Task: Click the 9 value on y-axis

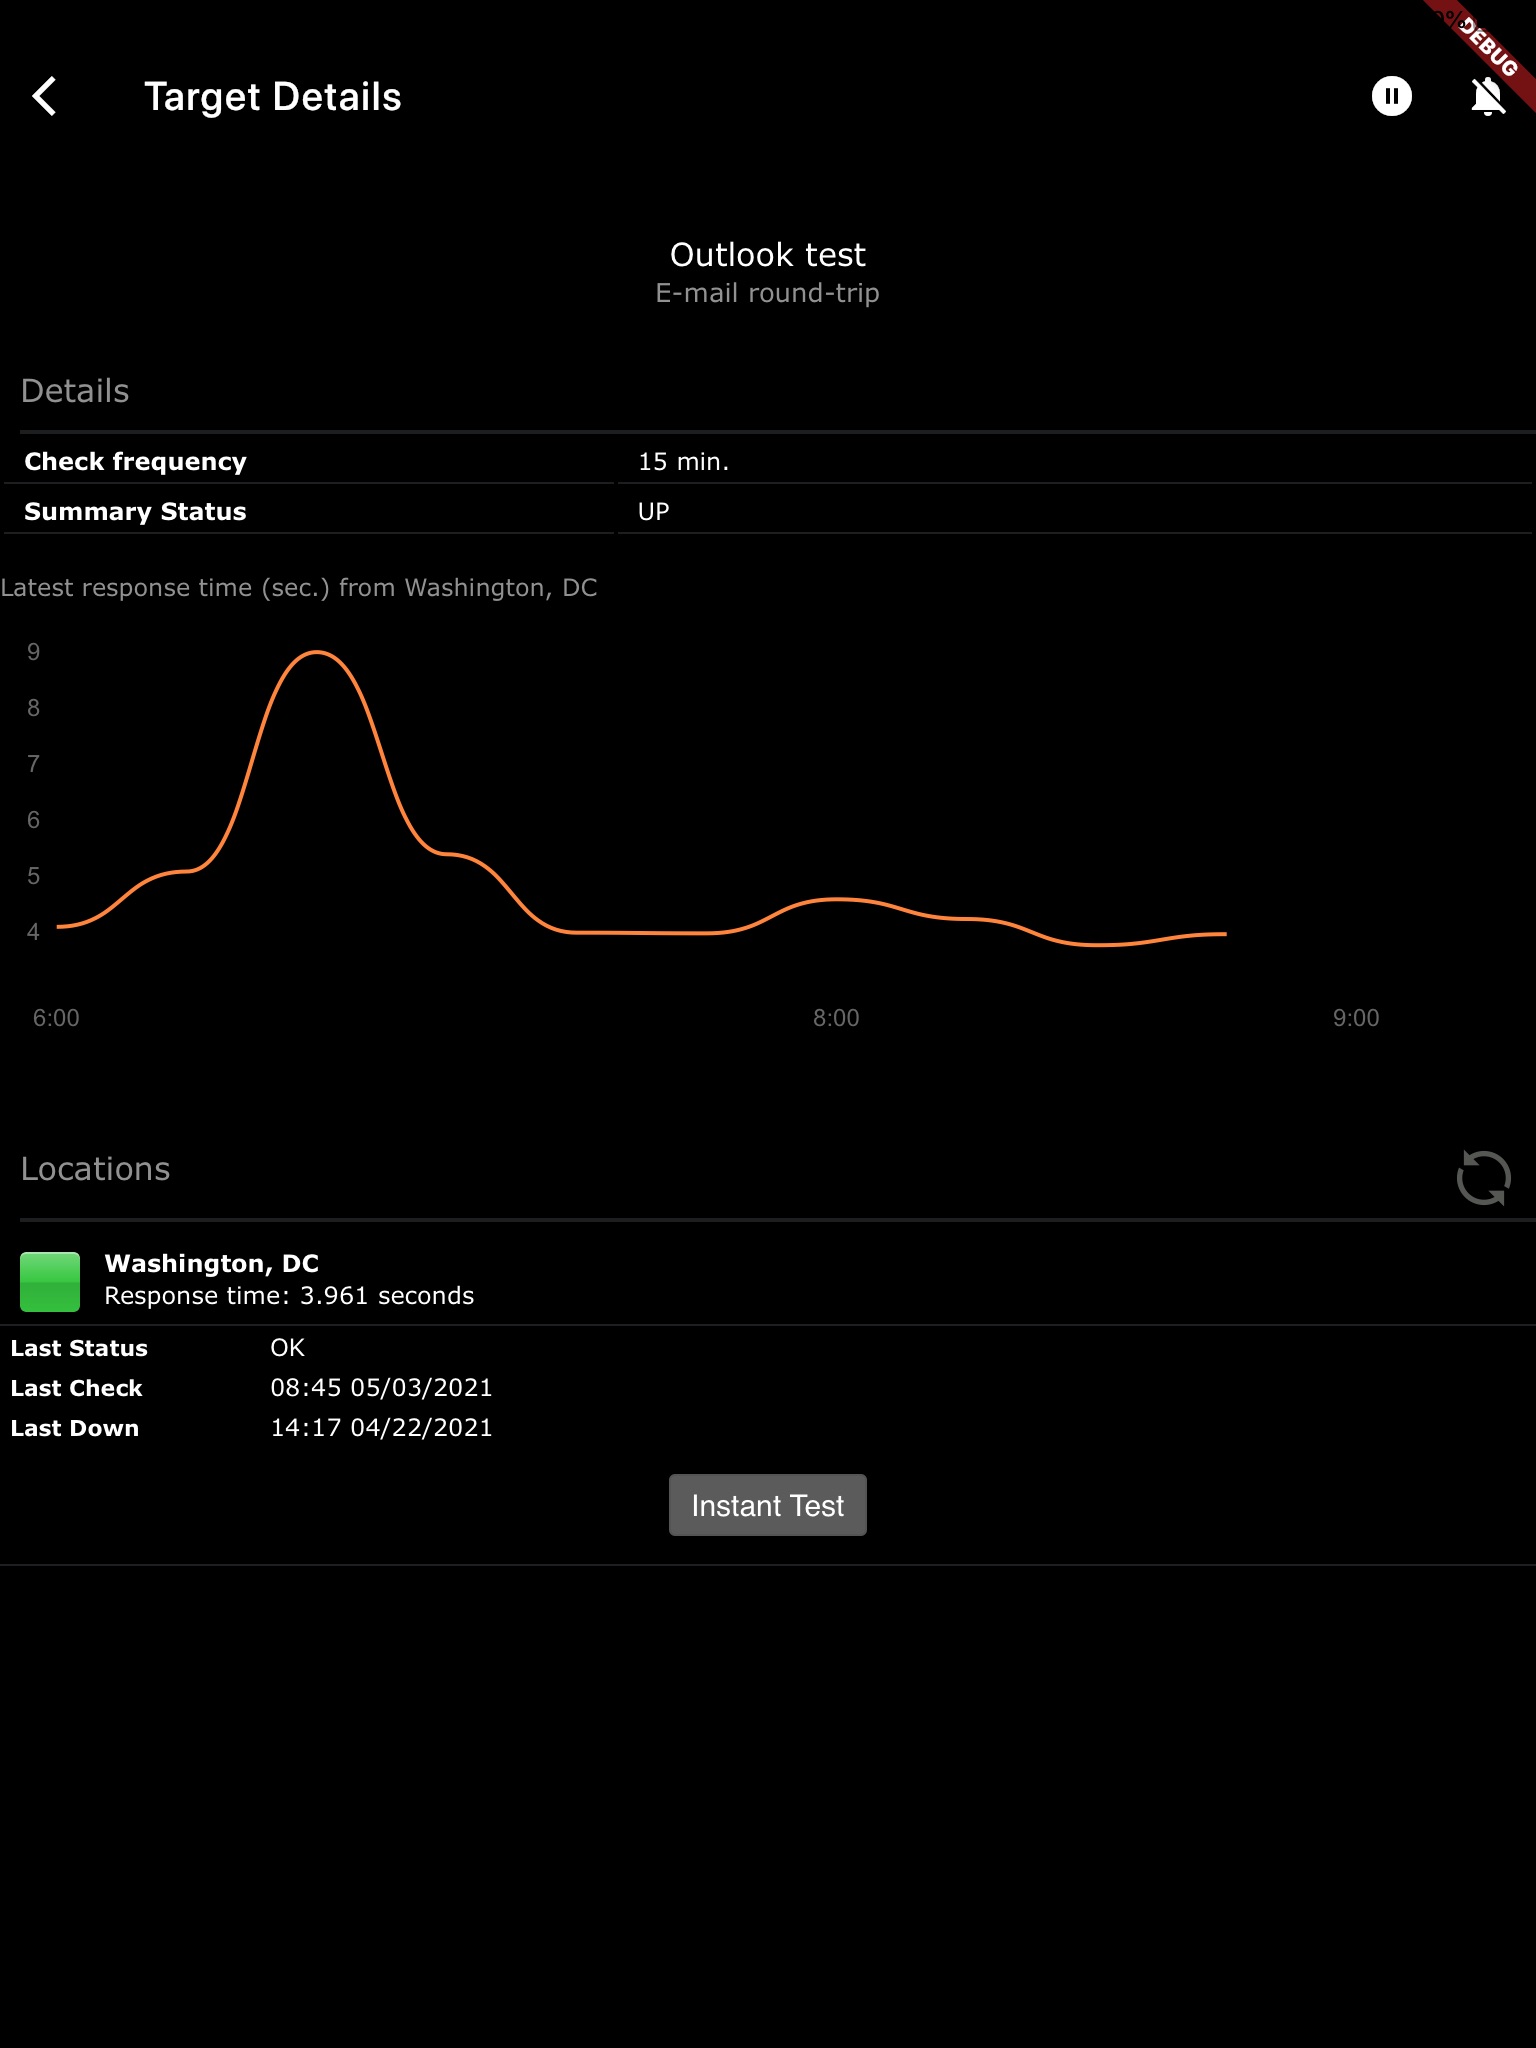Action: coord(33,652)
